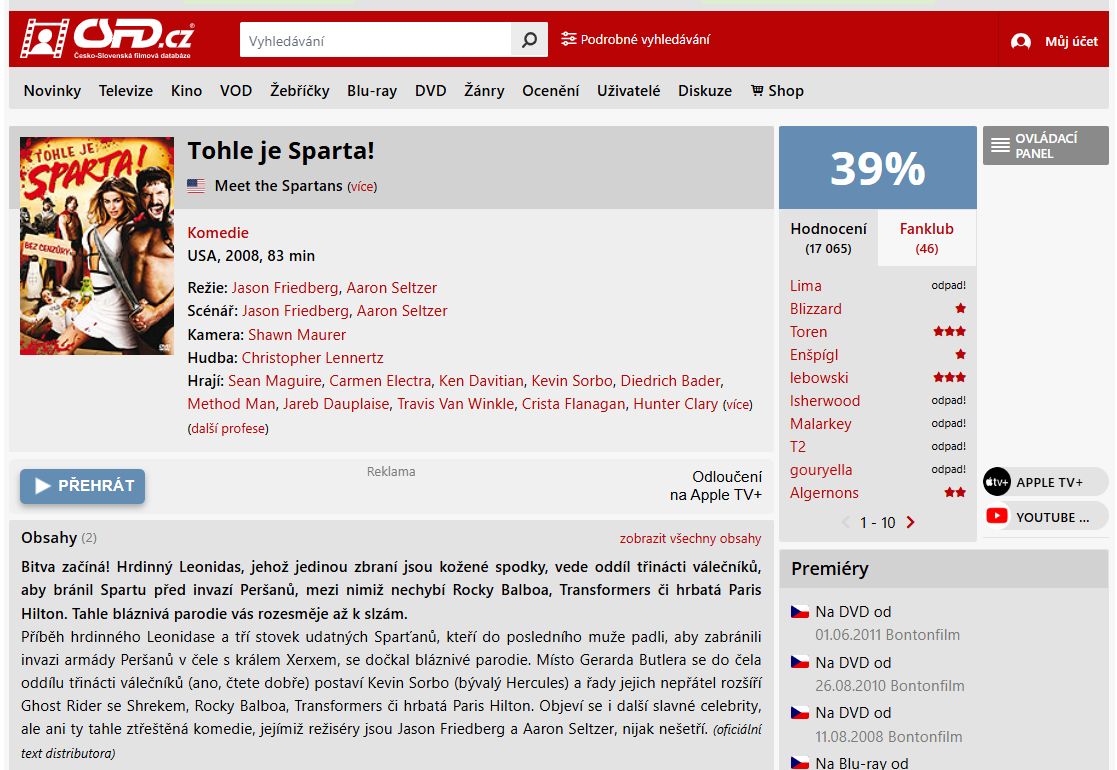Open actor Diedrich Bader's page
The height and width of the screenshot is (770, 1117).
(670, 380)
